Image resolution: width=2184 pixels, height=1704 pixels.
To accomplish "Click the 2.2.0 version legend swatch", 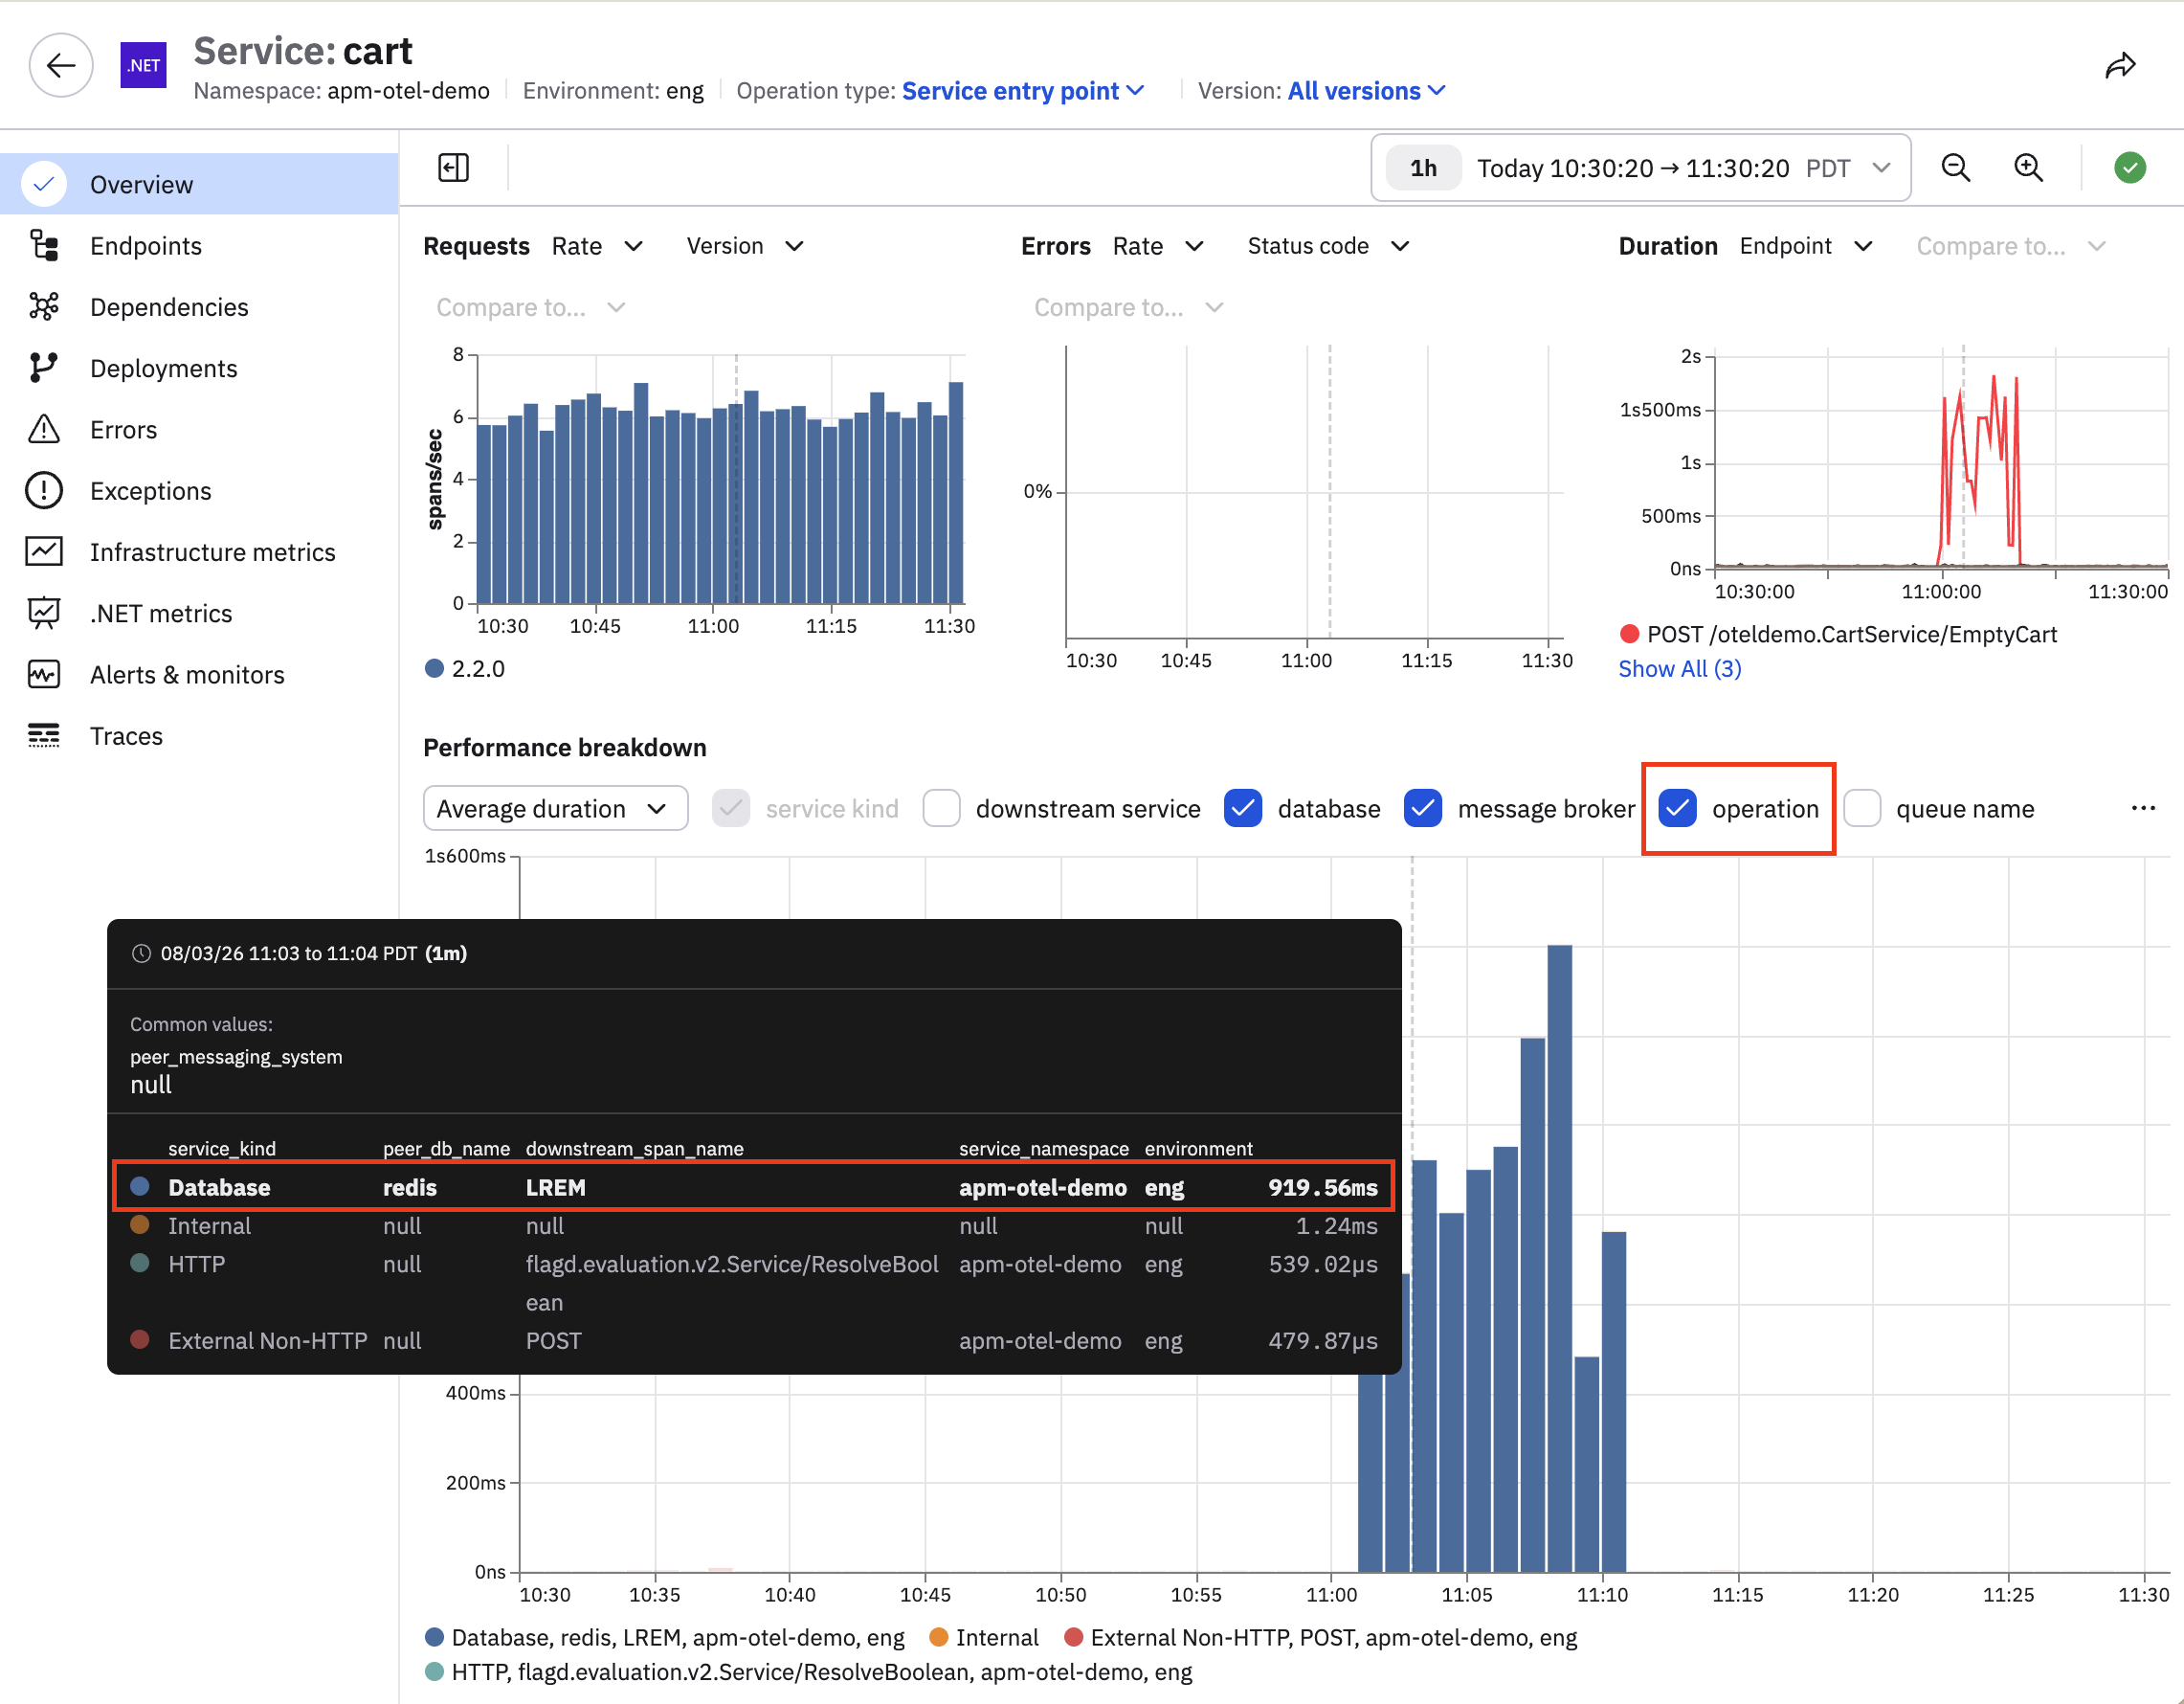I will pos(434,669).
